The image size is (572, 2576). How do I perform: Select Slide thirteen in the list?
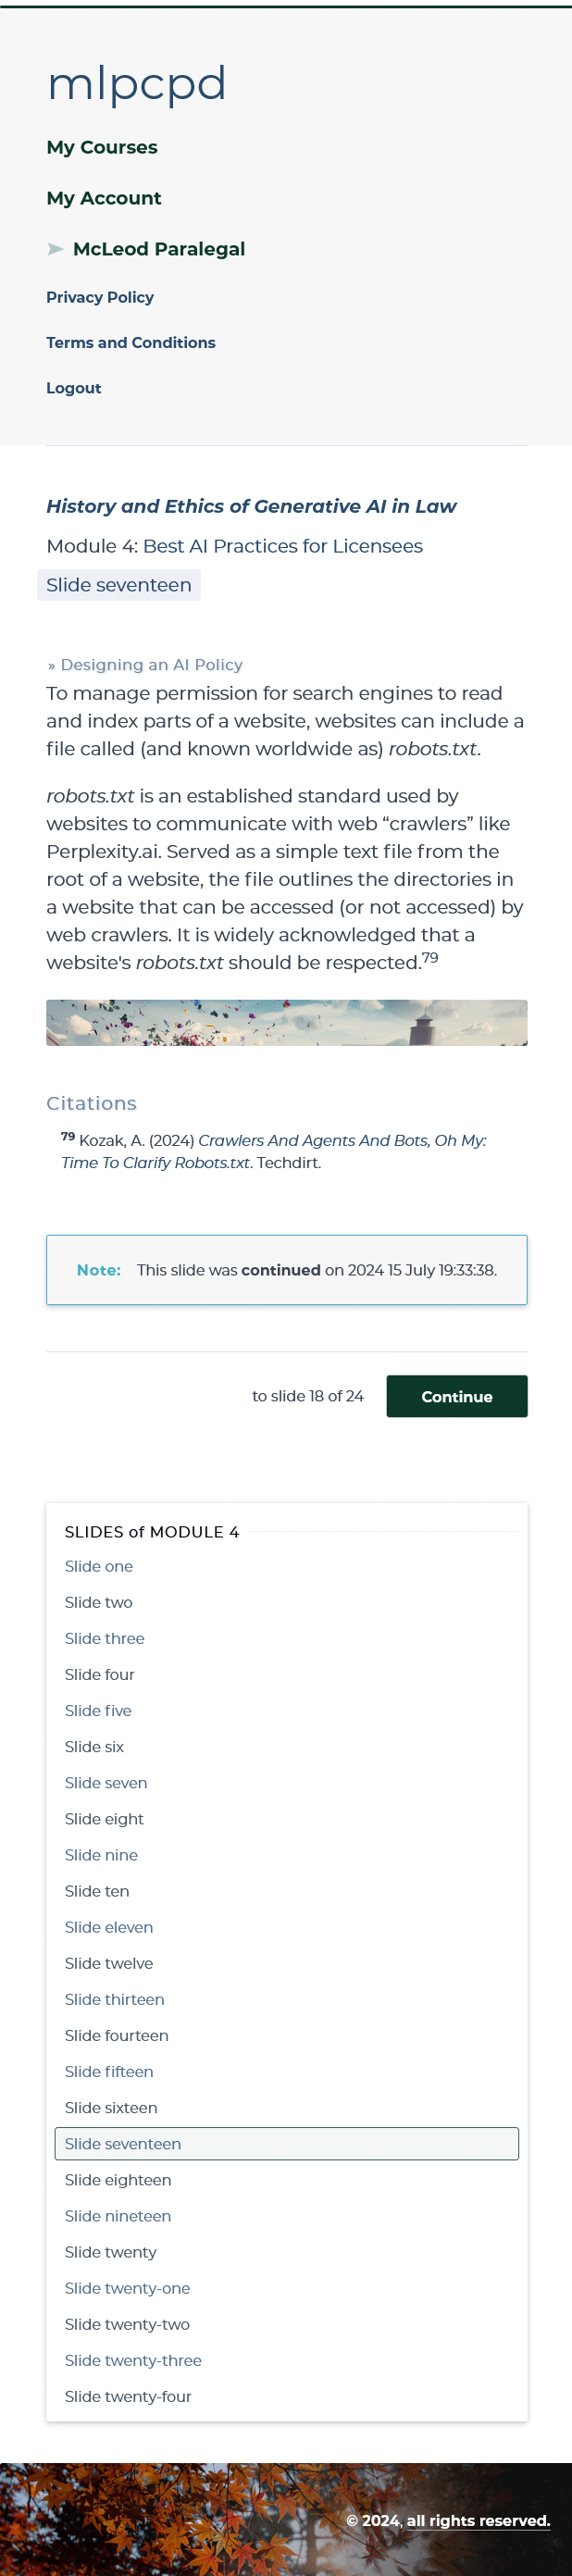pyautogui.click(x=115, y=1999)
